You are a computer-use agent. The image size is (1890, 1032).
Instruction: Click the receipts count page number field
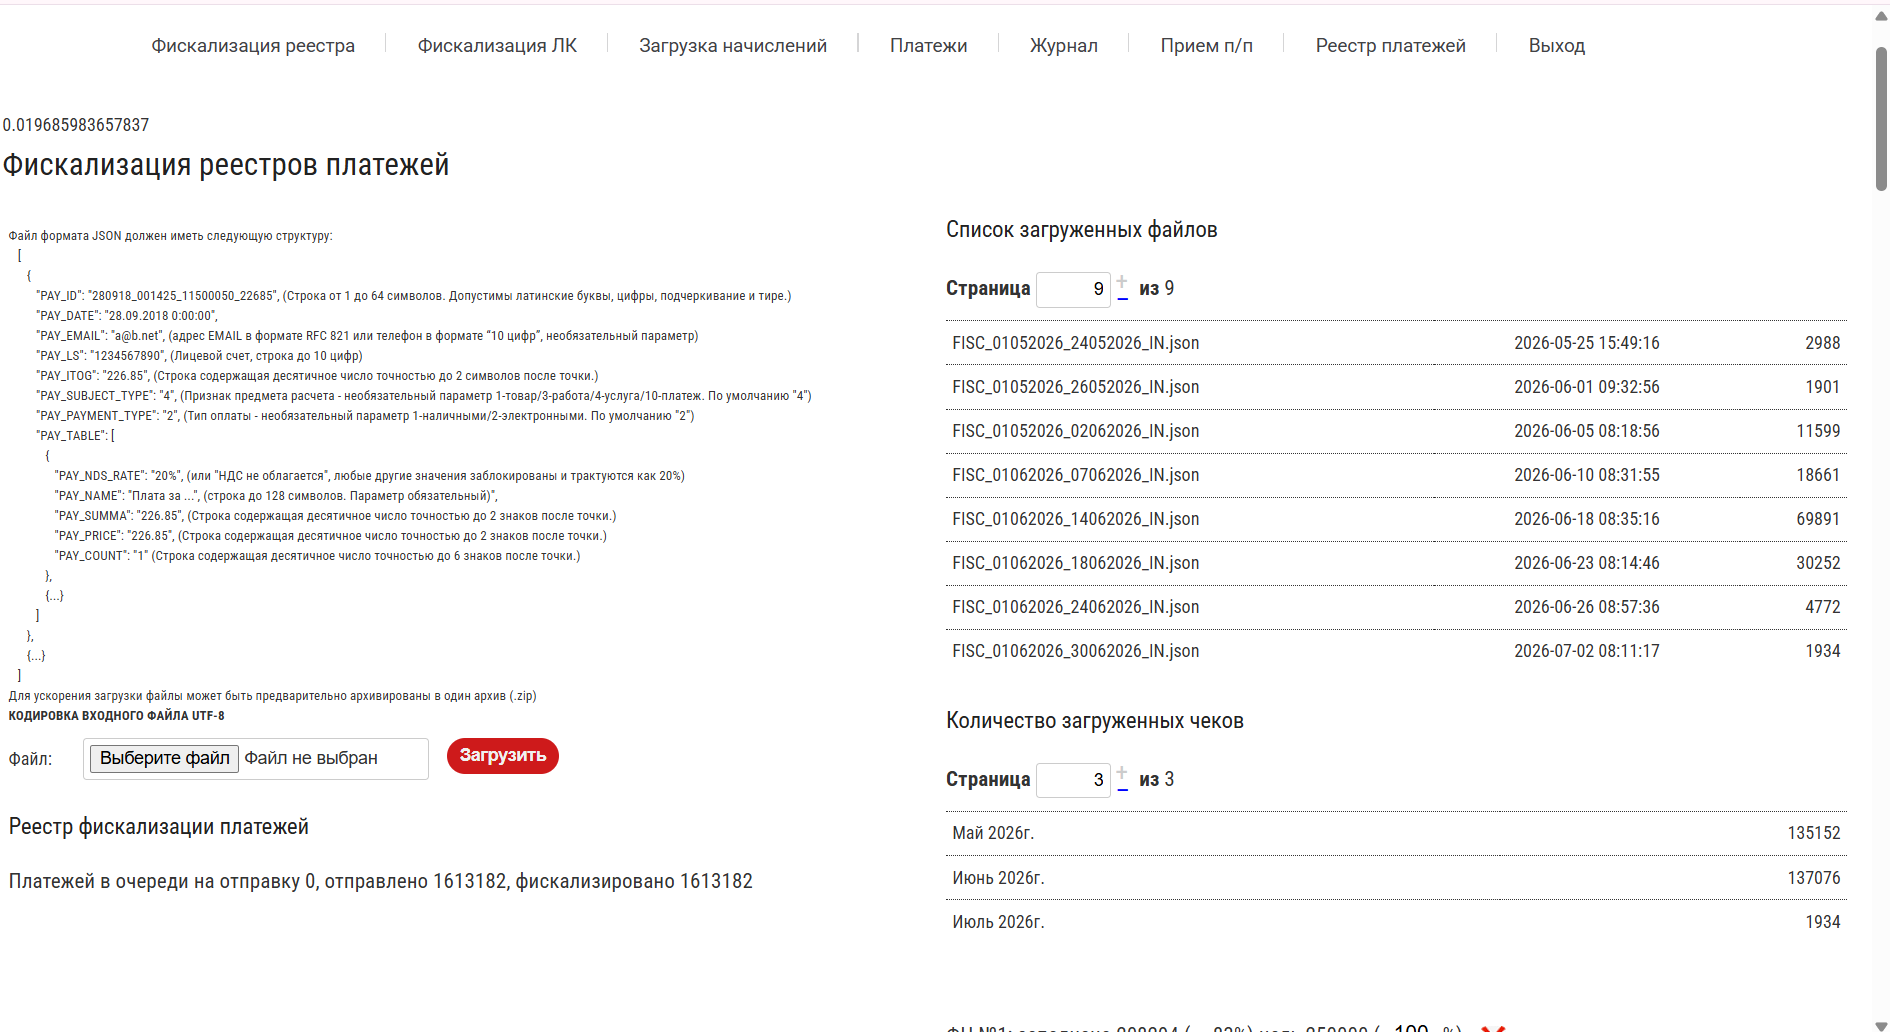(x=1073, y=780)
